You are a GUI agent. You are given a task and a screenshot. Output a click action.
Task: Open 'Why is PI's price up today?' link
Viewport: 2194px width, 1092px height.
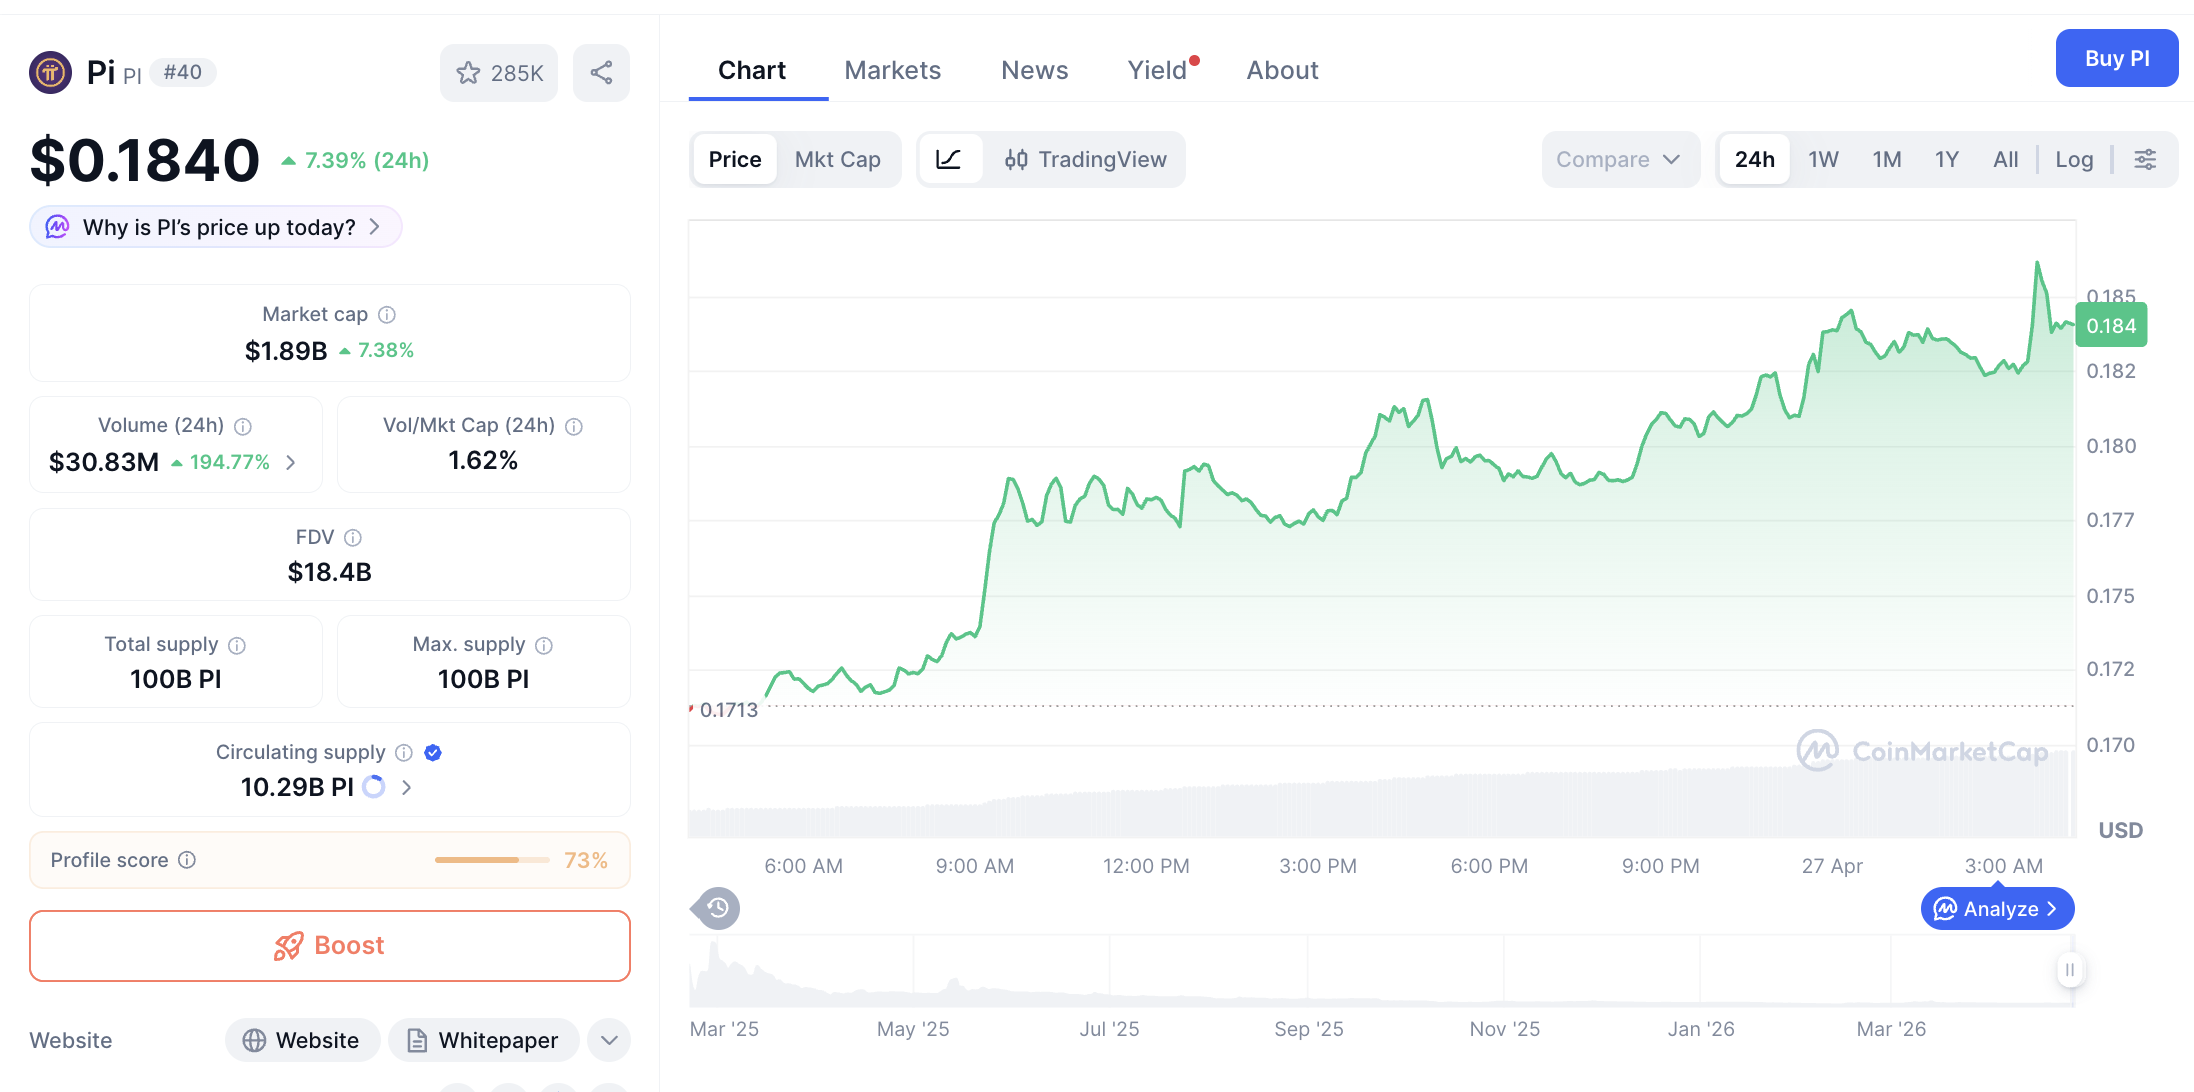coord(214,227)
